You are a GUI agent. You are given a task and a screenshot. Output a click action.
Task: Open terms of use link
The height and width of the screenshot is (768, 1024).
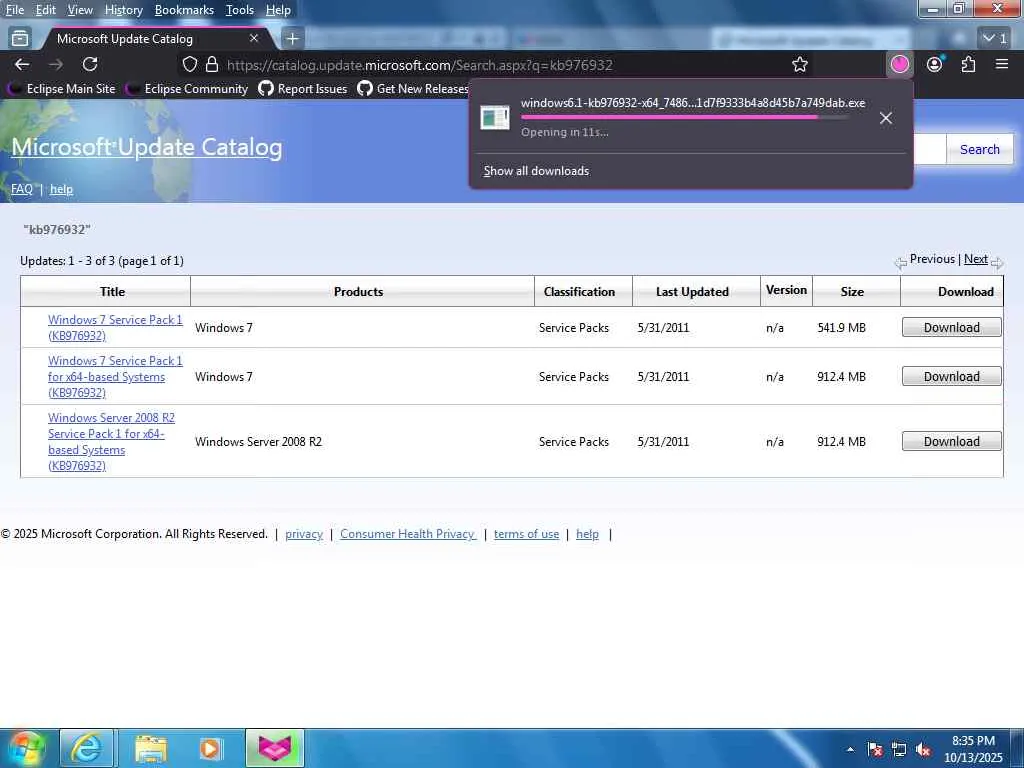point(526,534)
